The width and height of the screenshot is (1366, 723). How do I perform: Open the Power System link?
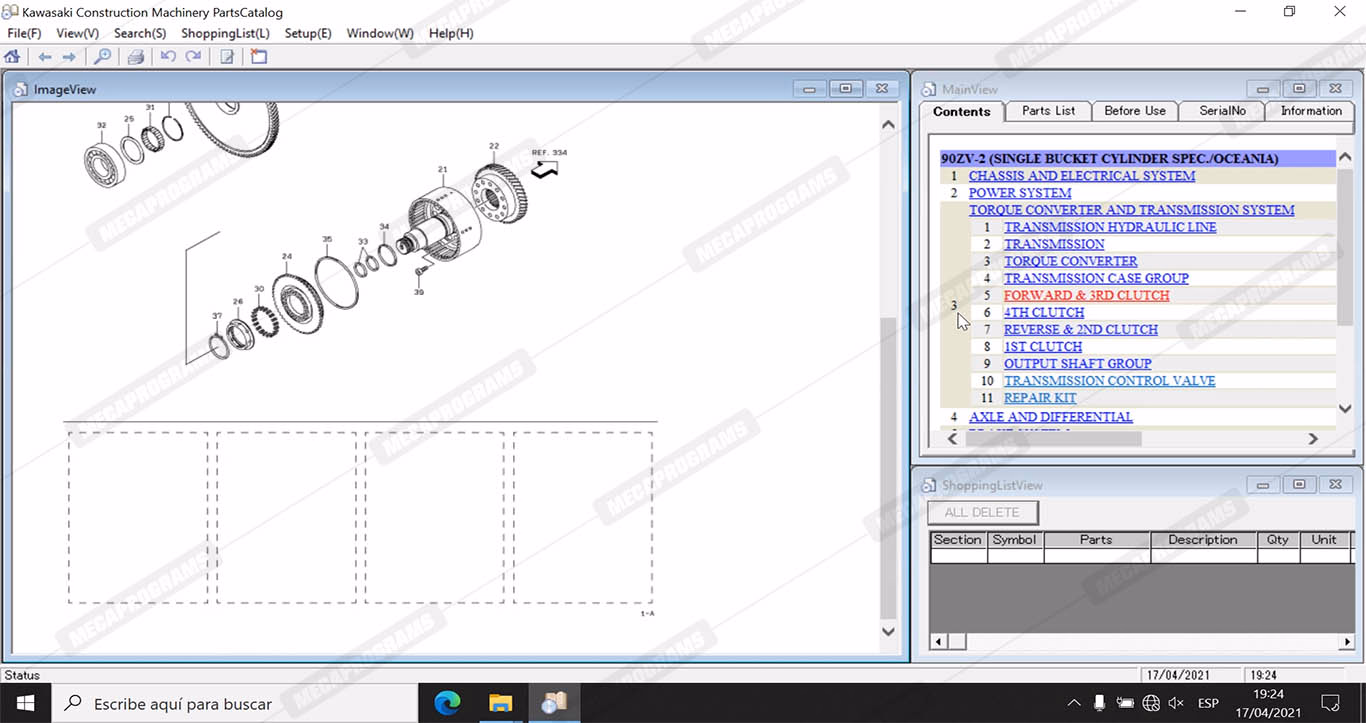tap(1019, 193)
